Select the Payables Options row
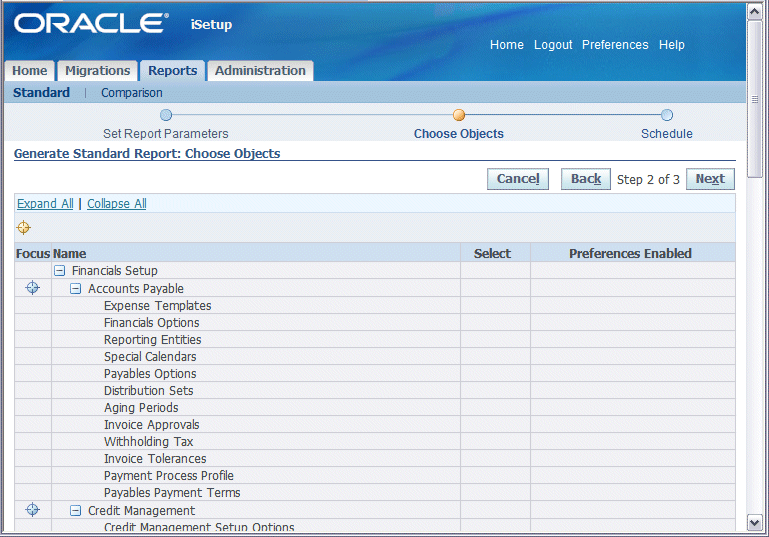769x537 pixels. tap(375, 374)
